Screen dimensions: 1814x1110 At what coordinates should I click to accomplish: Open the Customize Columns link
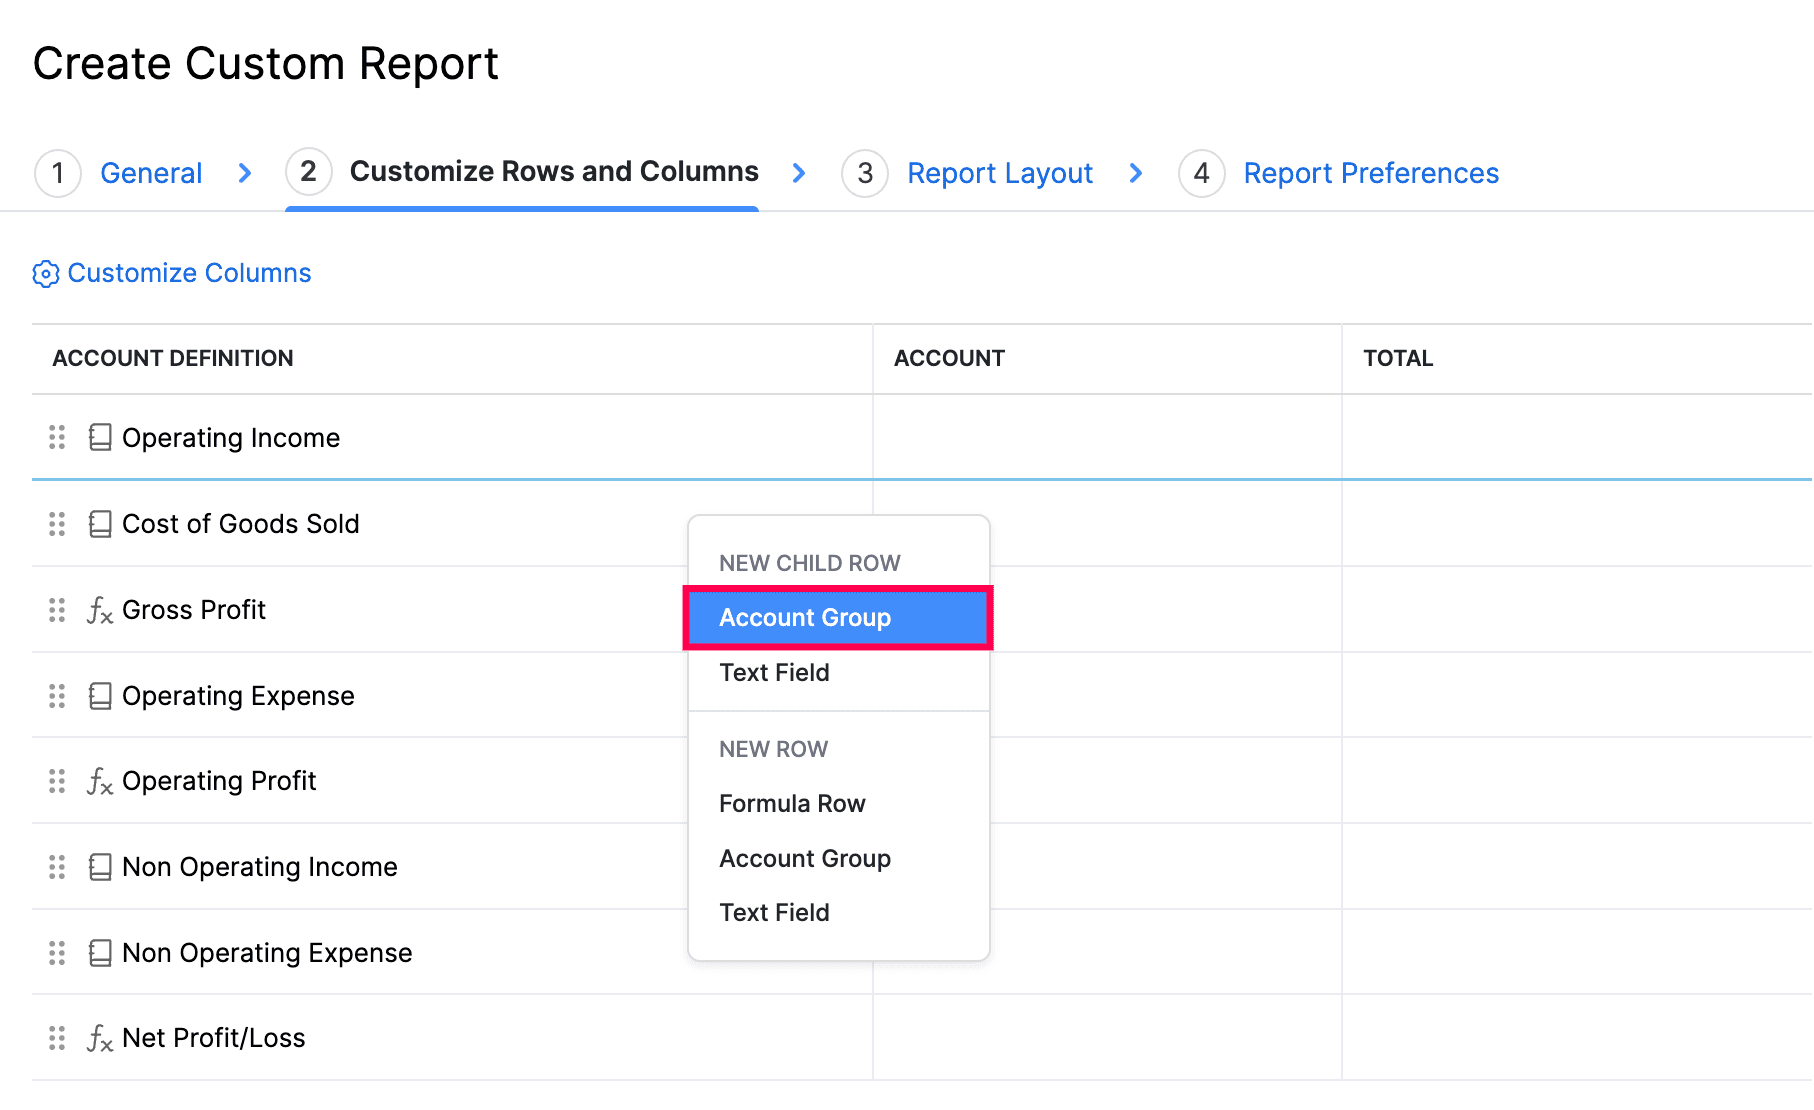click(189, 273)
